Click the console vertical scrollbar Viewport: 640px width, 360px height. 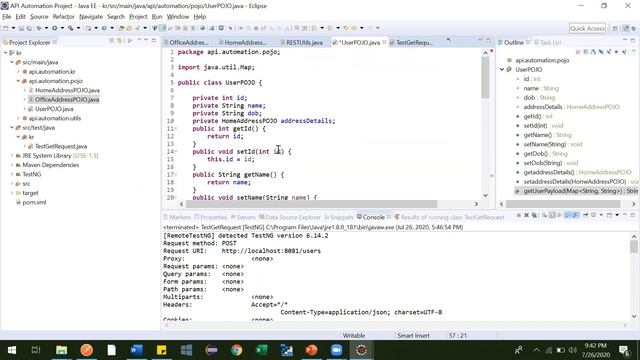634,247
